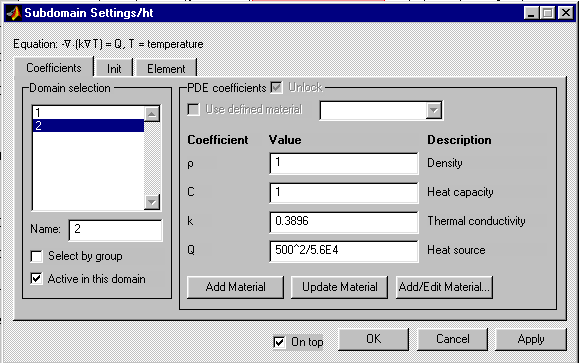Open the Element tab
This screenshot has width=579, height=363.
(166, 69)
